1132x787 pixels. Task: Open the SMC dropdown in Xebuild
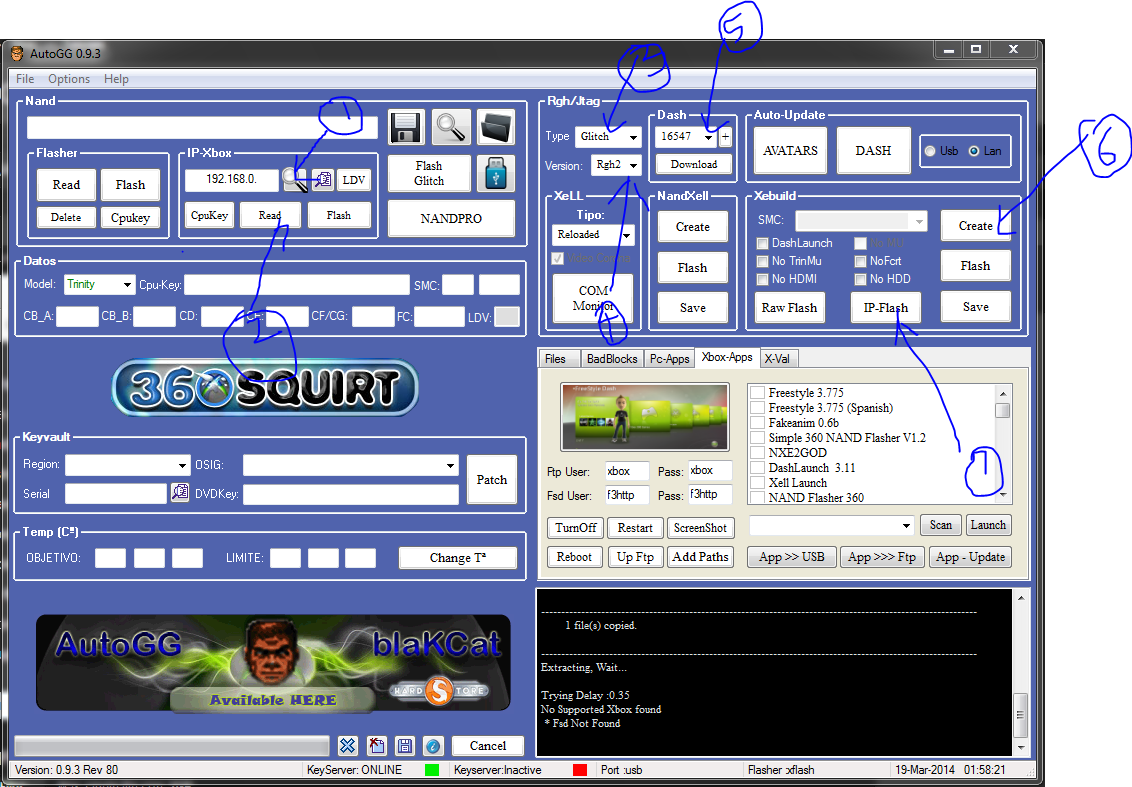(x=861, y=220)
